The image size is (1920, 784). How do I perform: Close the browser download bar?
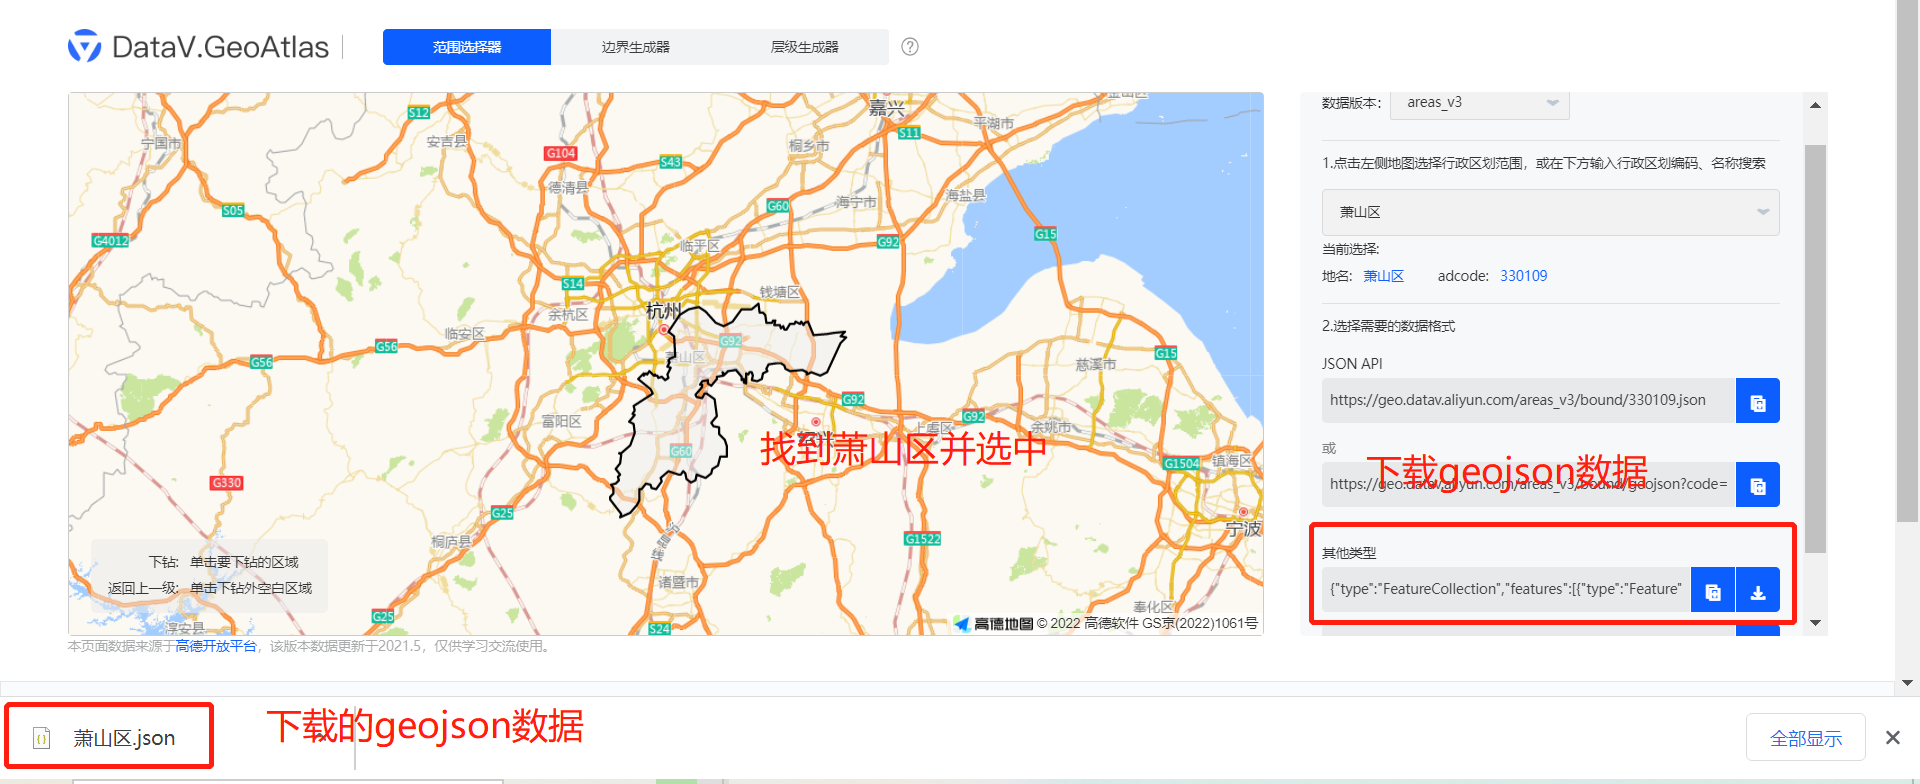[x=1892, y=738]
